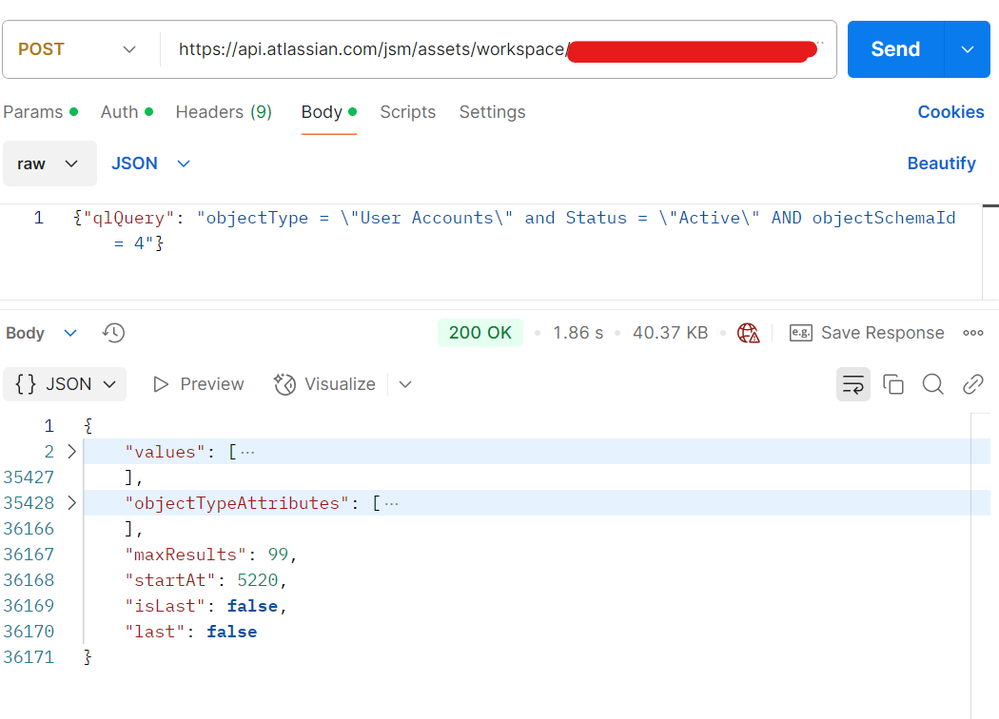Click the 200 OK status badge
Image resolution: width=999 pixels, height=719 pixels.
[480, 332]
